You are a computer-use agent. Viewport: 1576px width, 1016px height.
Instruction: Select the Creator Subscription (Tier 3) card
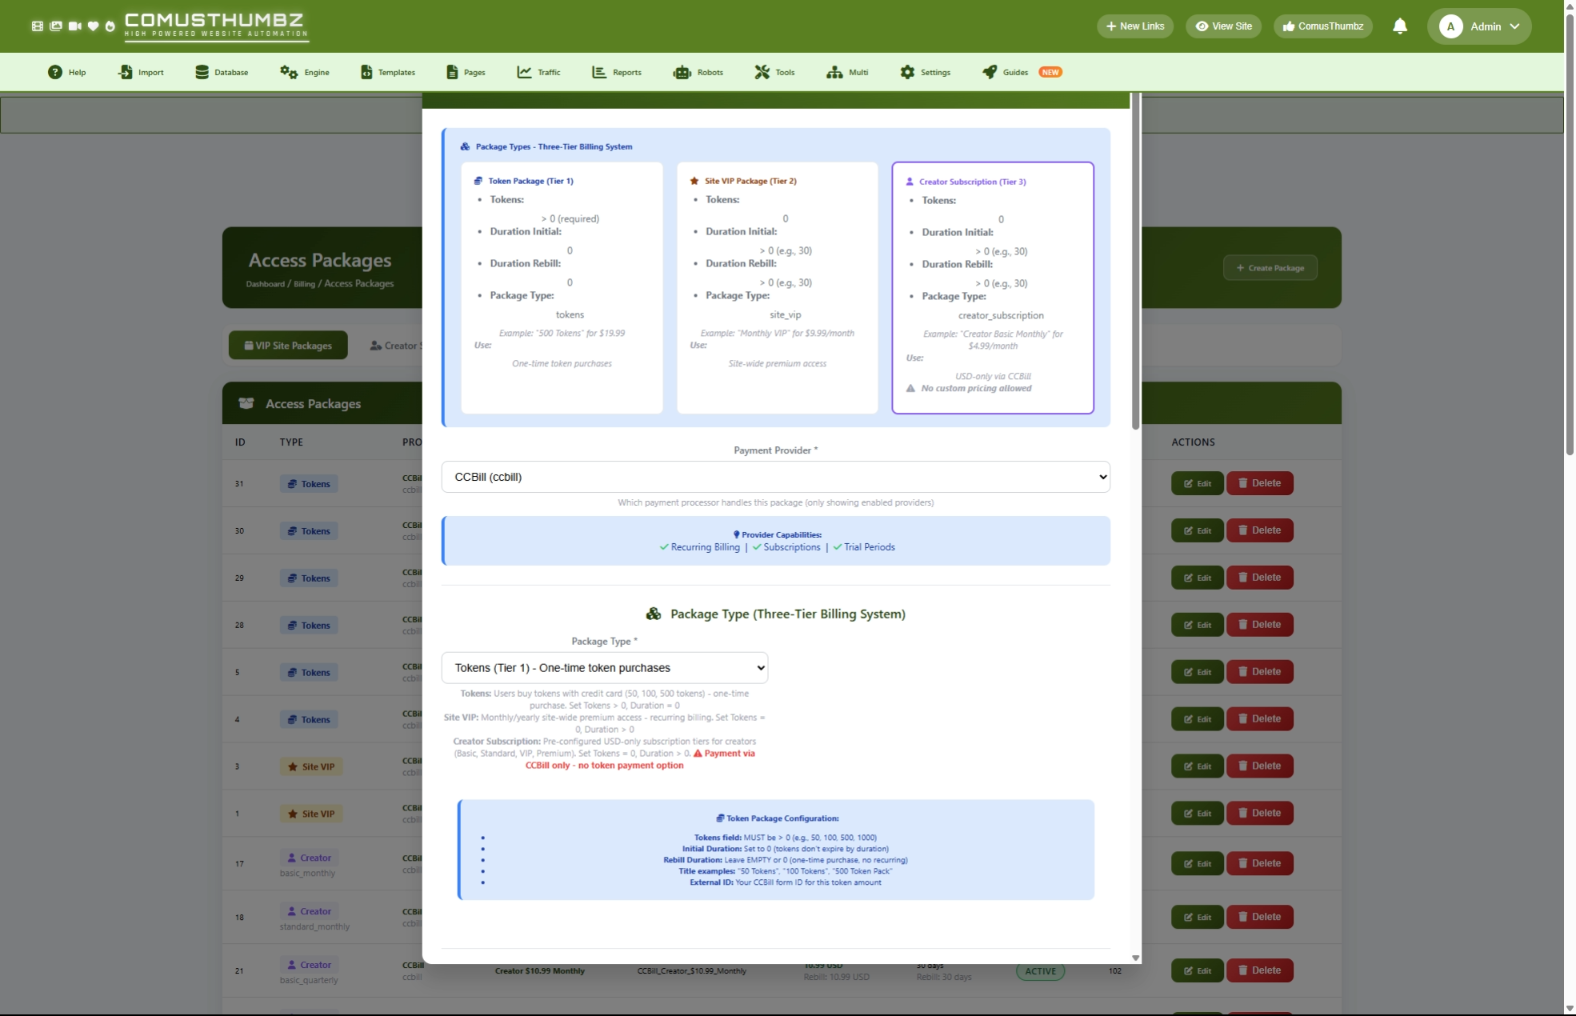(x=992, y=288)
